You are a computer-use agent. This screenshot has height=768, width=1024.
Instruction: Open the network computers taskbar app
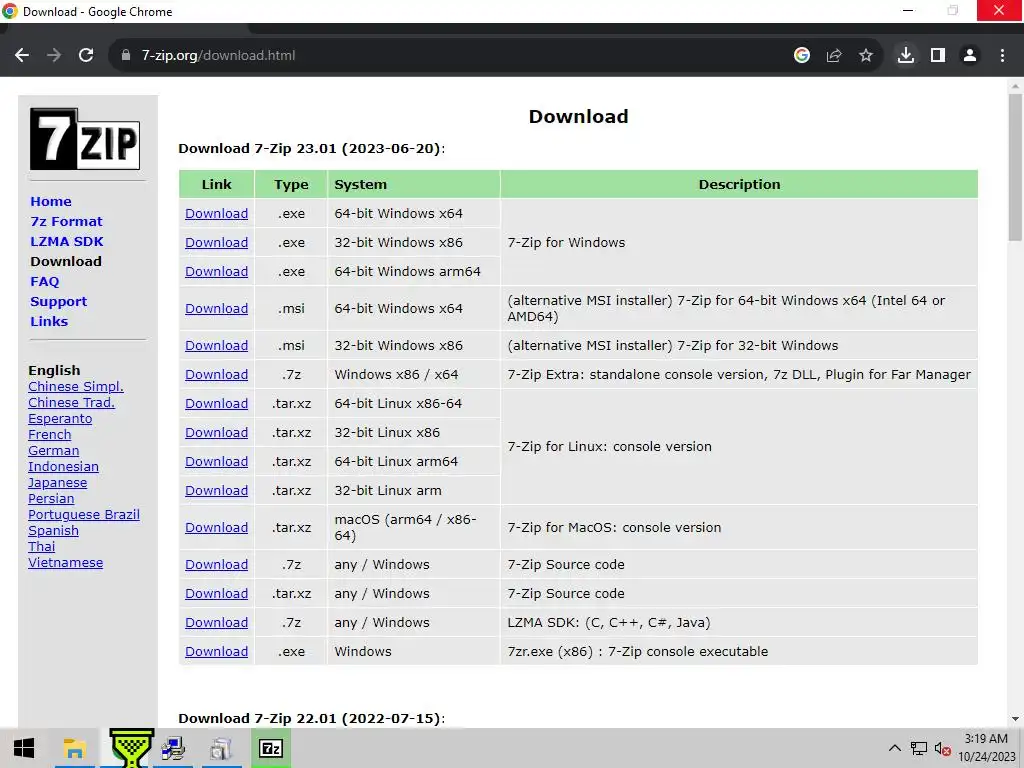173,748
